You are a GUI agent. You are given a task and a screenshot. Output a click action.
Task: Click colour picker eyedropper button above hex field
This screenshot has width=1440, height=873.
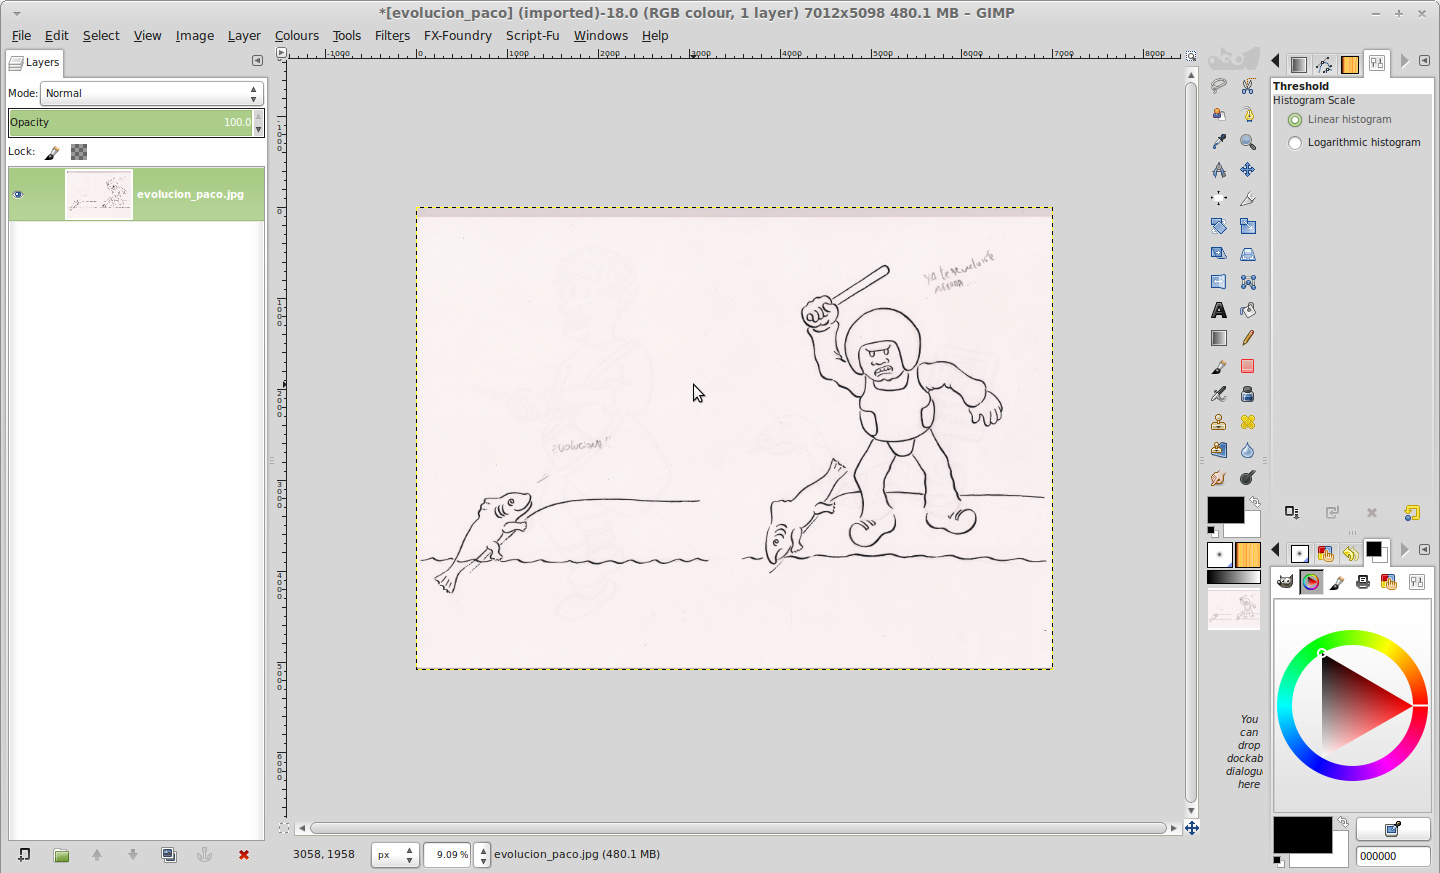1393,829
